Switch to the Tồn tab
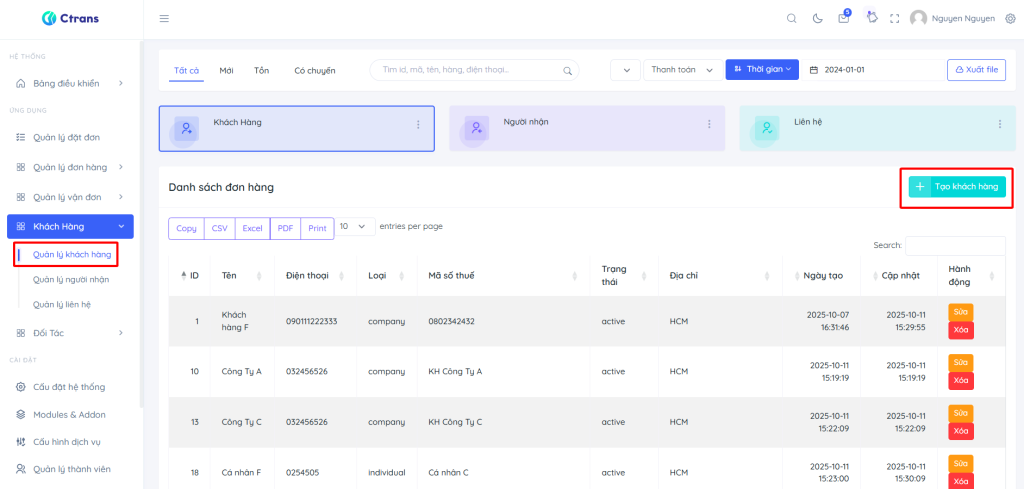 pyautogui.click(x=261, y=71)
